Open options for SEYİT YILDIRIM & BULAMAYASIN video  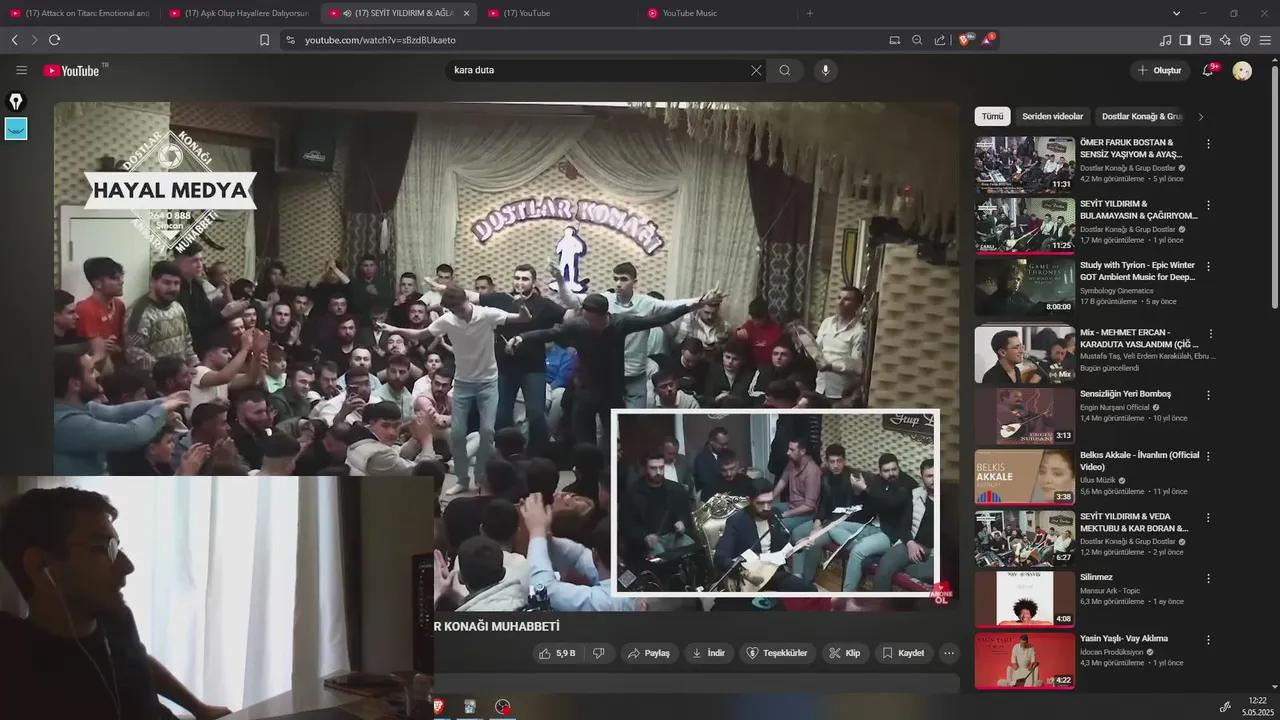point(1208,205)
